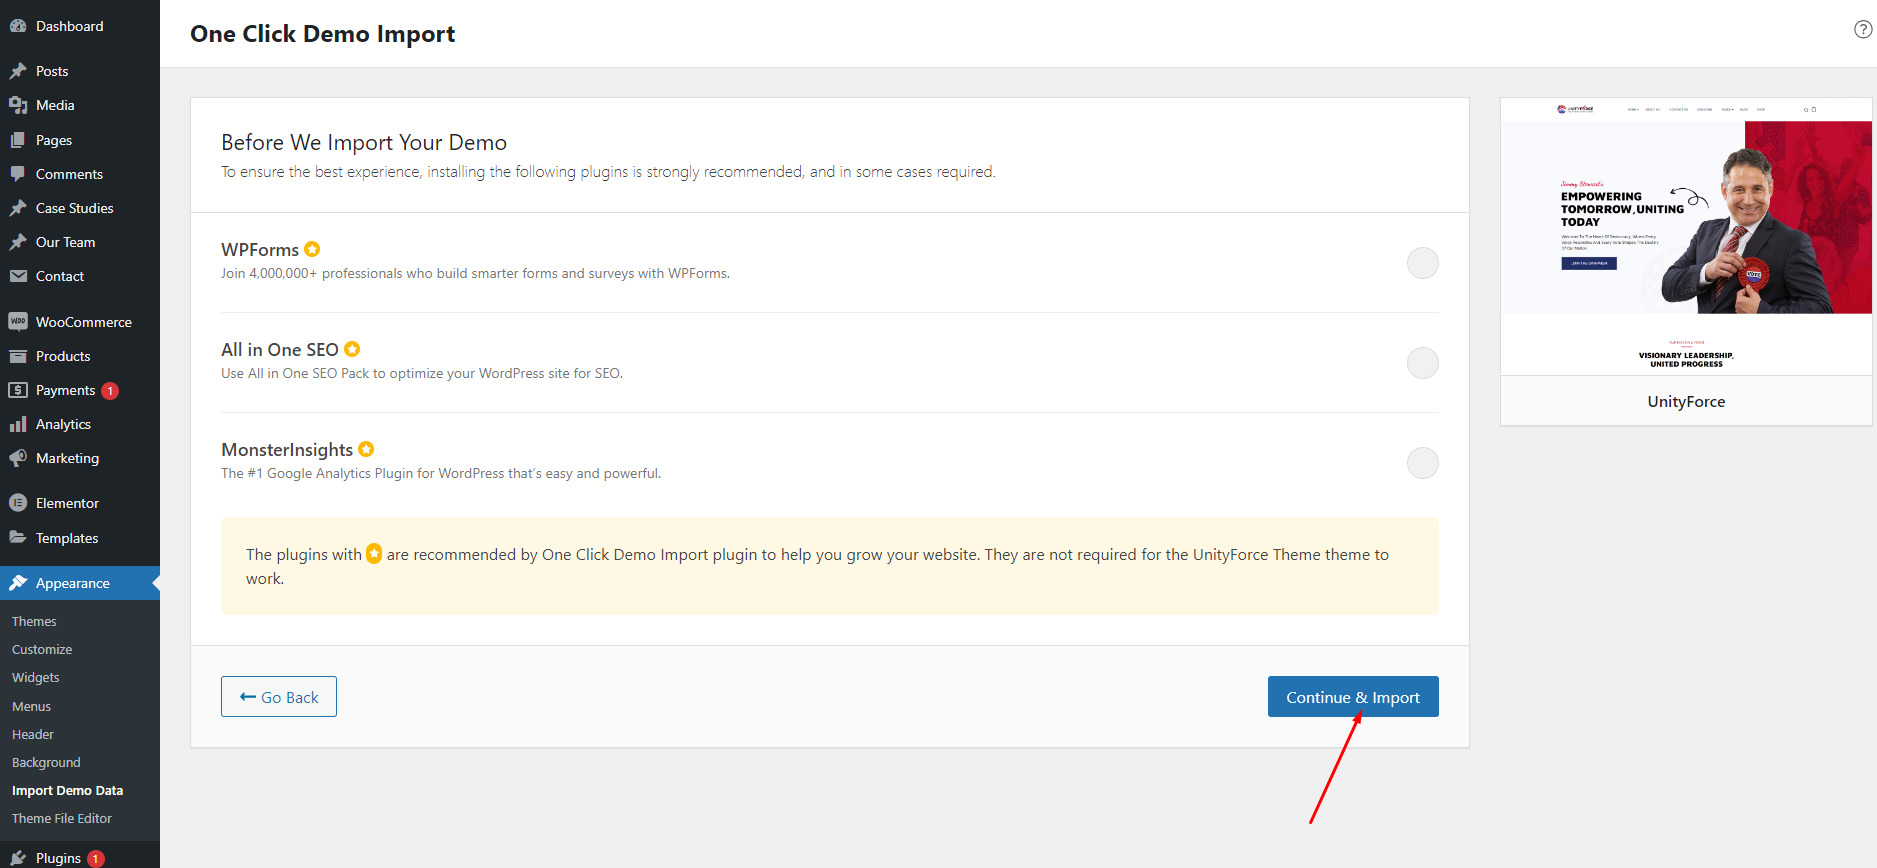Click the Dashboard gauge icon

coord(18,26)
